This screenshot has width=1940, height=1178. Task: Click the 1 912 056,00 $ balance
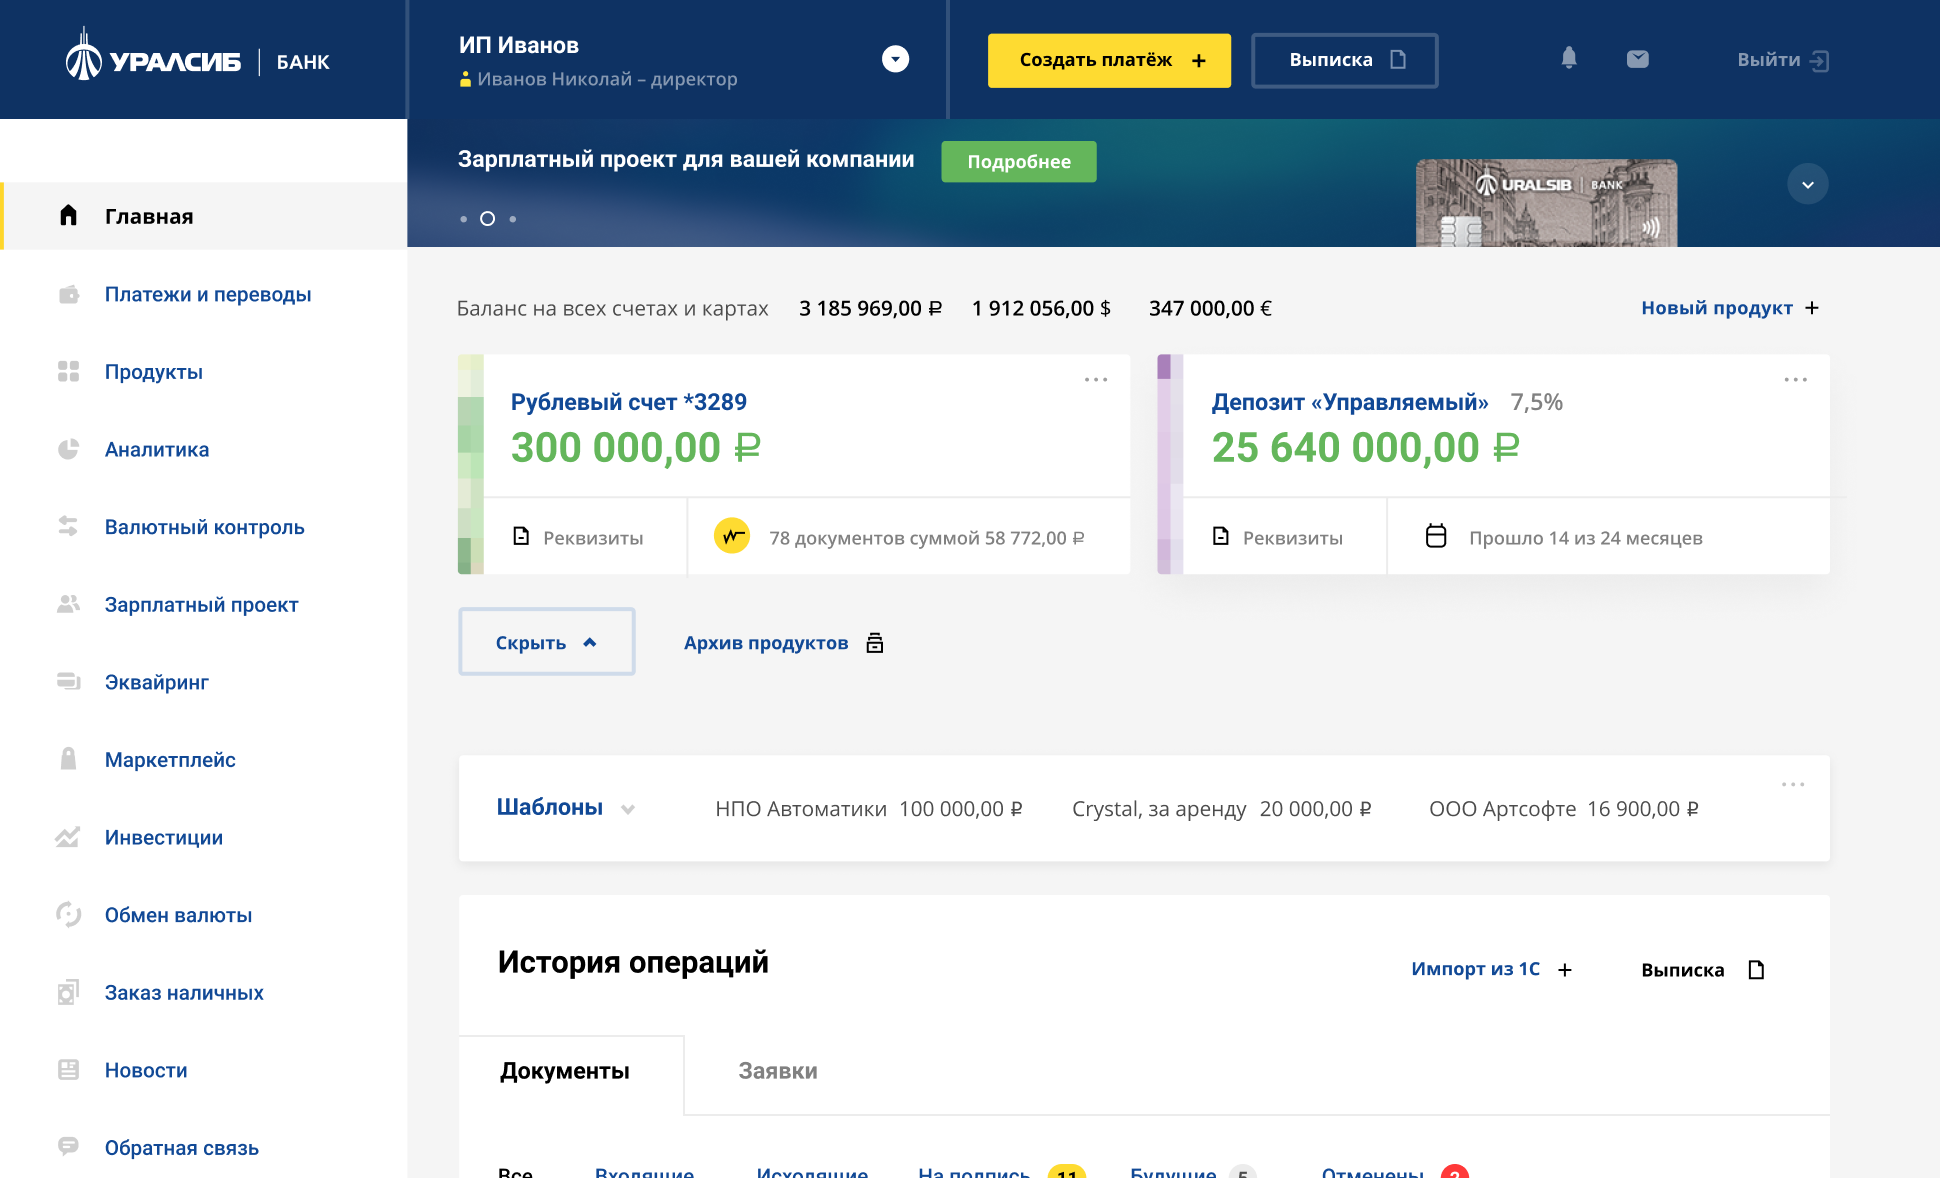point(1041,308)
